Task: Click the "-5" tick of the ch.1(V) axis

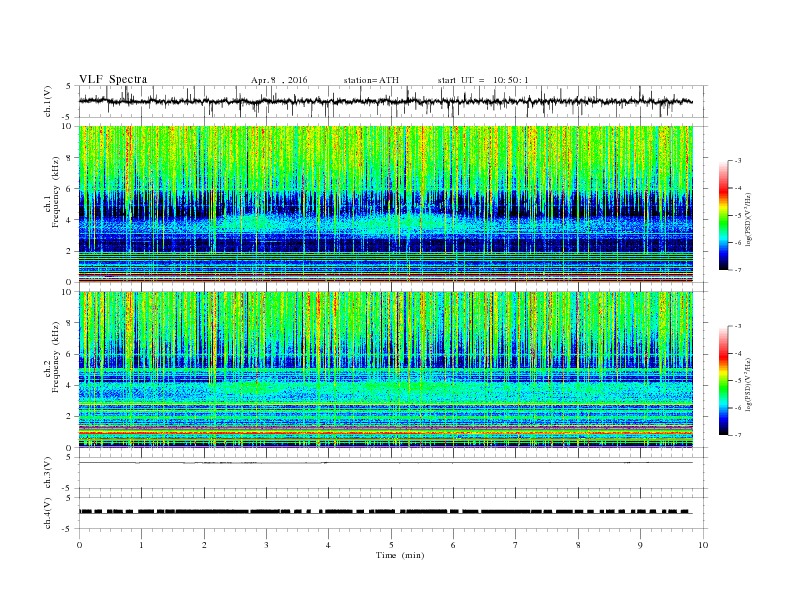Action: point(68,118)
